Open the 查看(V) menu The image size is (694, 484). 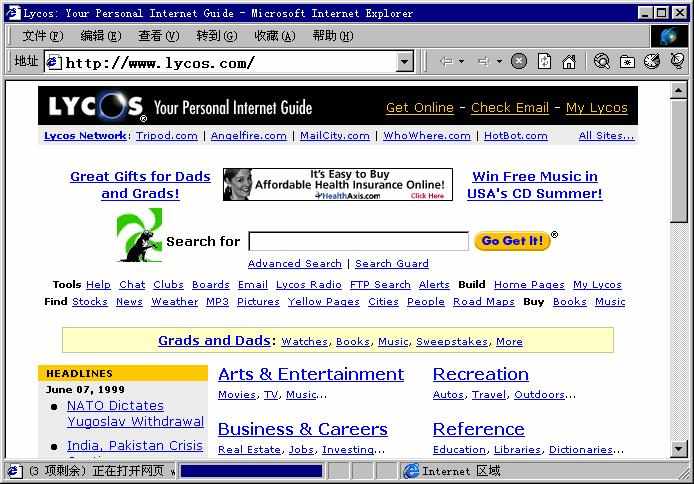click(x=158, y=36)
